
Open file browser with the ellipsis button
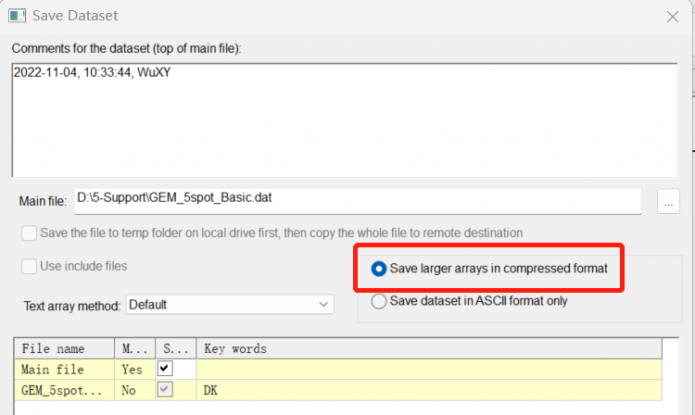coord(667,202)
